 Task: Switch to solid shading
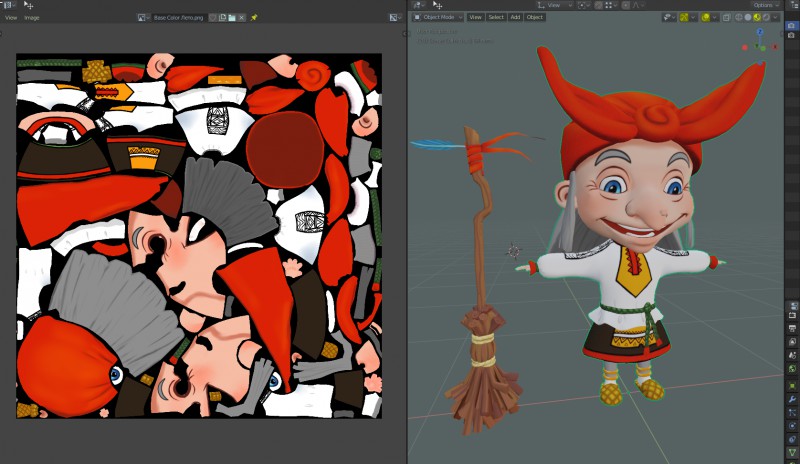click(748, 17)
